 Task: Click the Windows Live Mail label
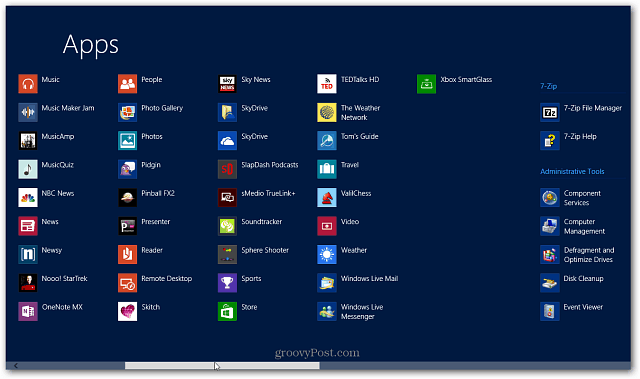[369, 279]
